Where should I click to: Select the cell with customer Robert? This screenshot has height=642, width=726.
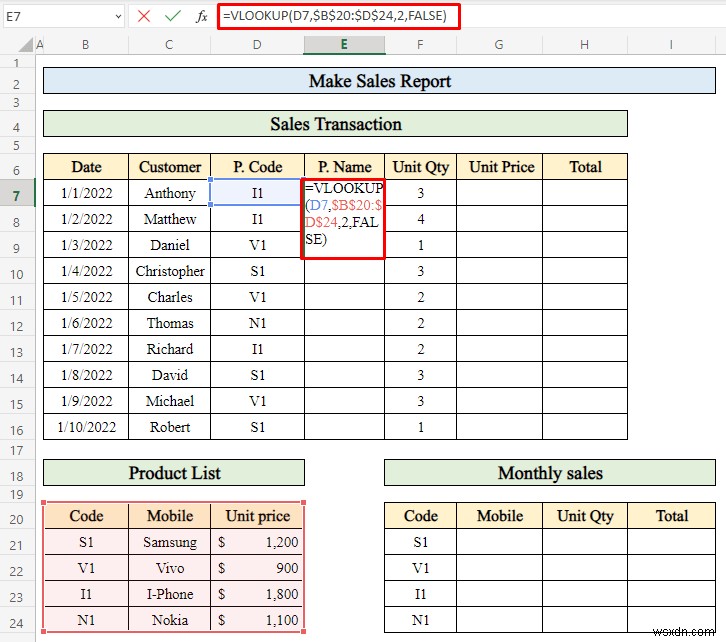tap(169, 427)
